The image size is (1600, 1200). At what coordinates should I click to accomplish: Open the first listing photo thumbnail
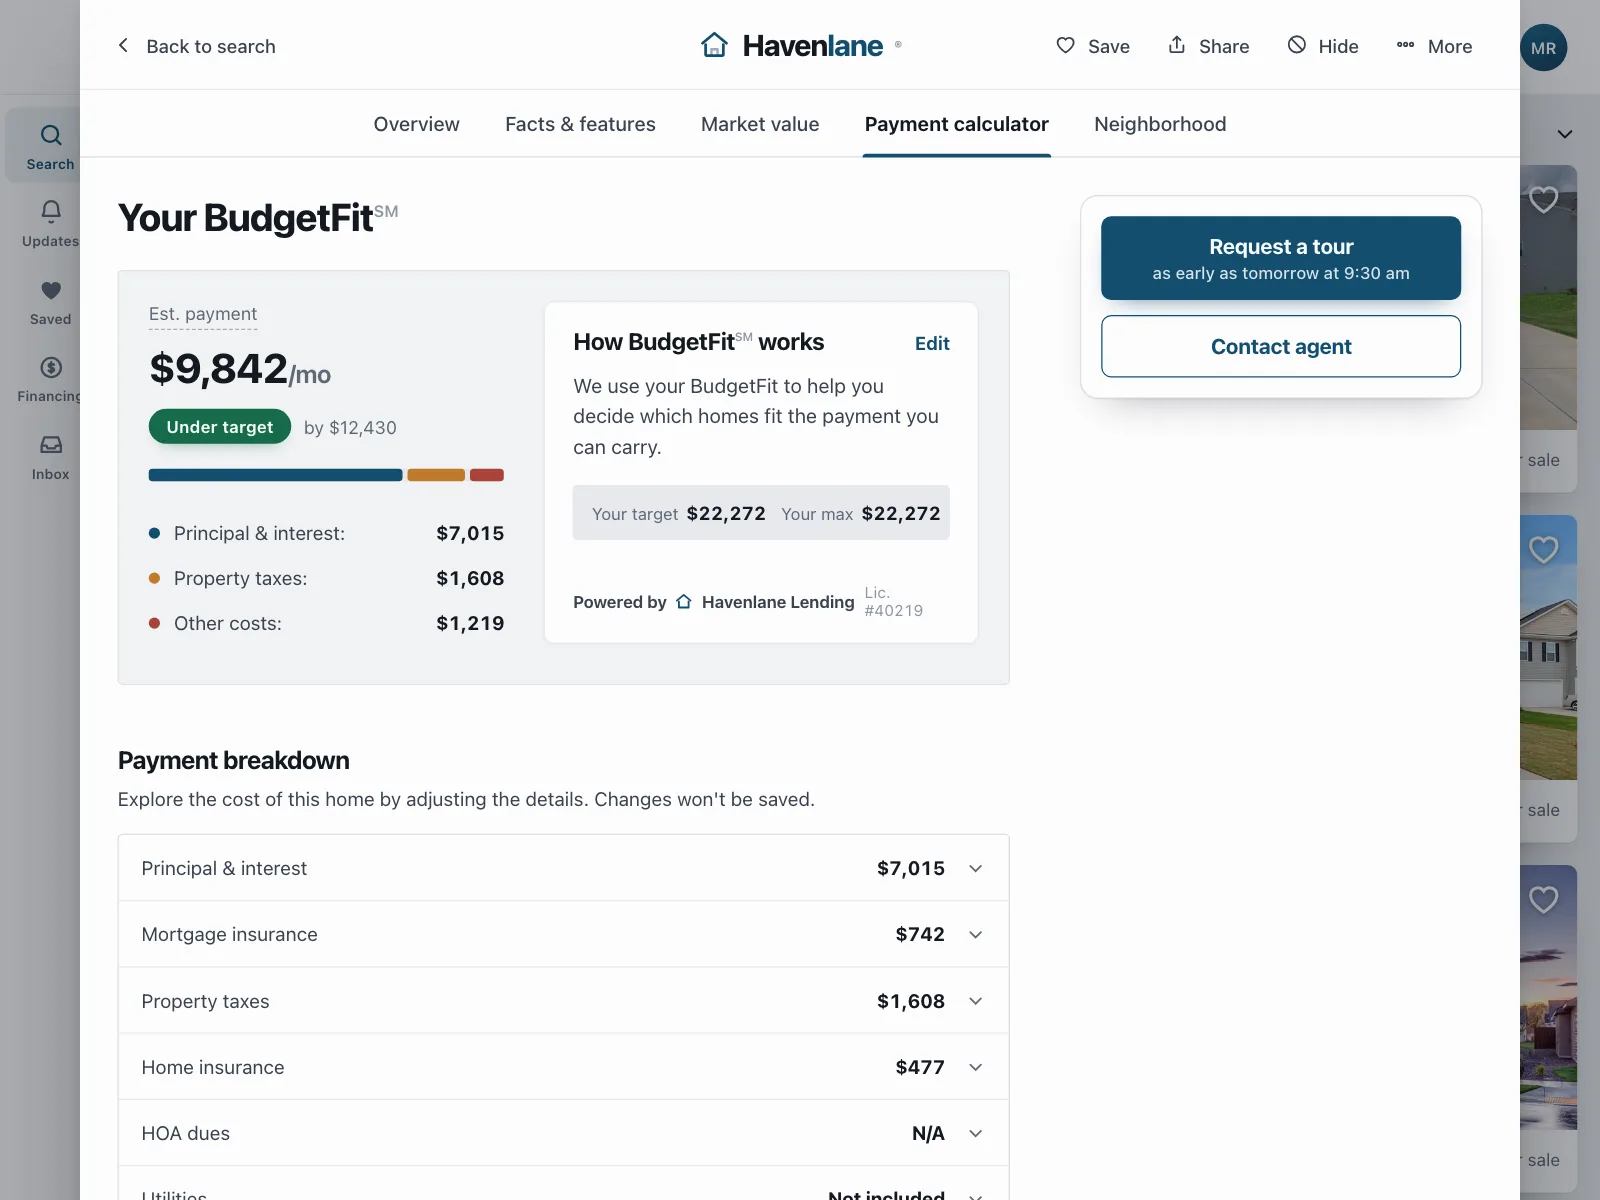point(1548,298)
